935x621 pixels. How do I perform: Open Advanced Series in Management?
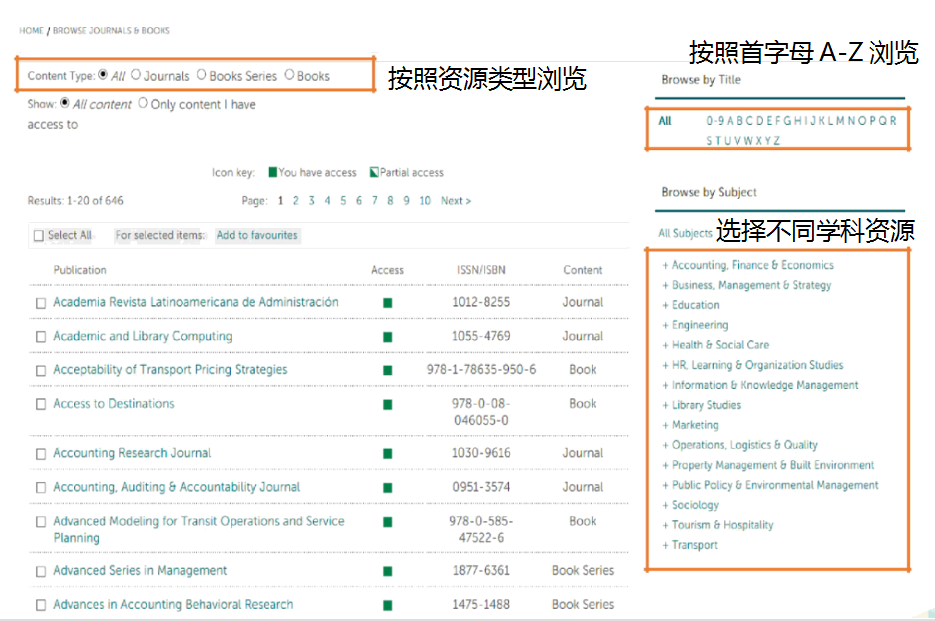click(x=140, y=571)
